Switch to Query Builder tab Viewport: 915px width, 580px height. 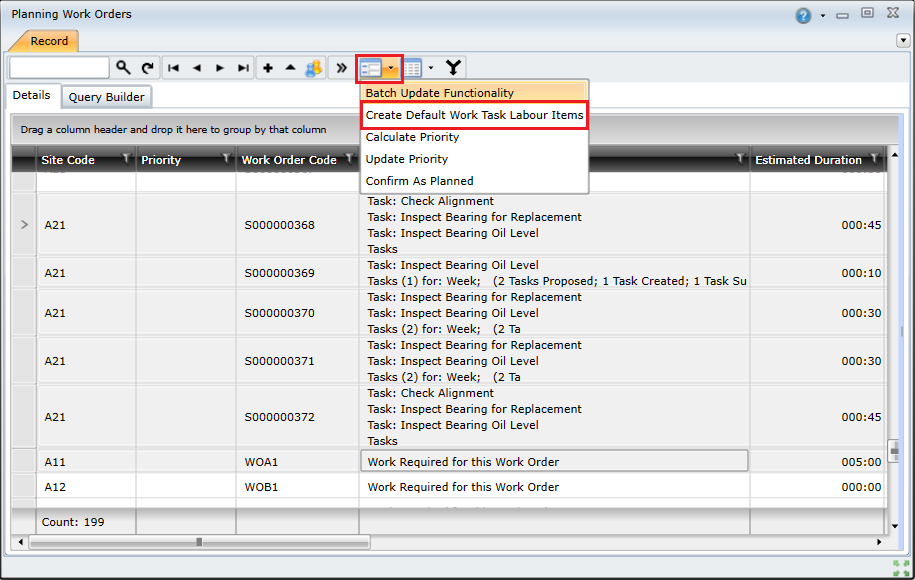pyautogui.click(x=107, y=97)
